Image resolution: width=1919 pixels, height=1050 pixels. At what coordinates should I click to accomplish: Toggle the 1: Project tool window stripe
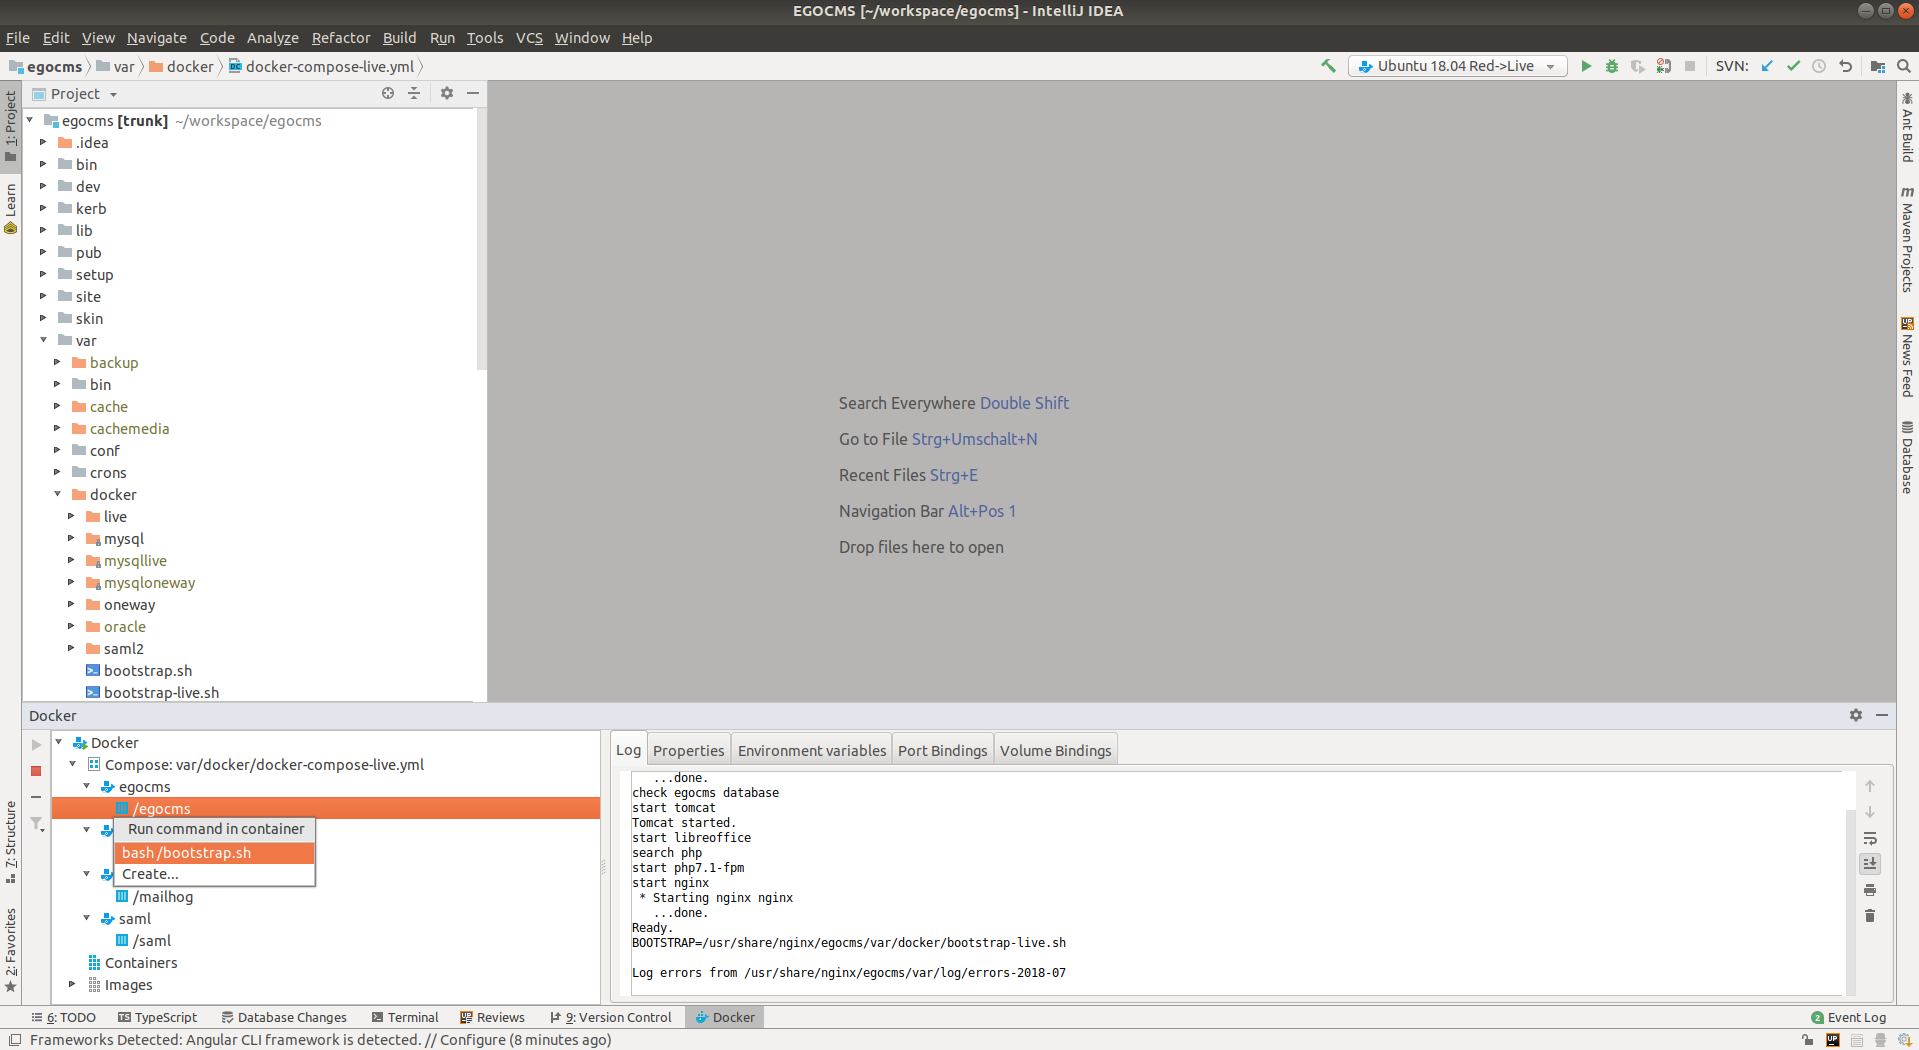[11, 126]
